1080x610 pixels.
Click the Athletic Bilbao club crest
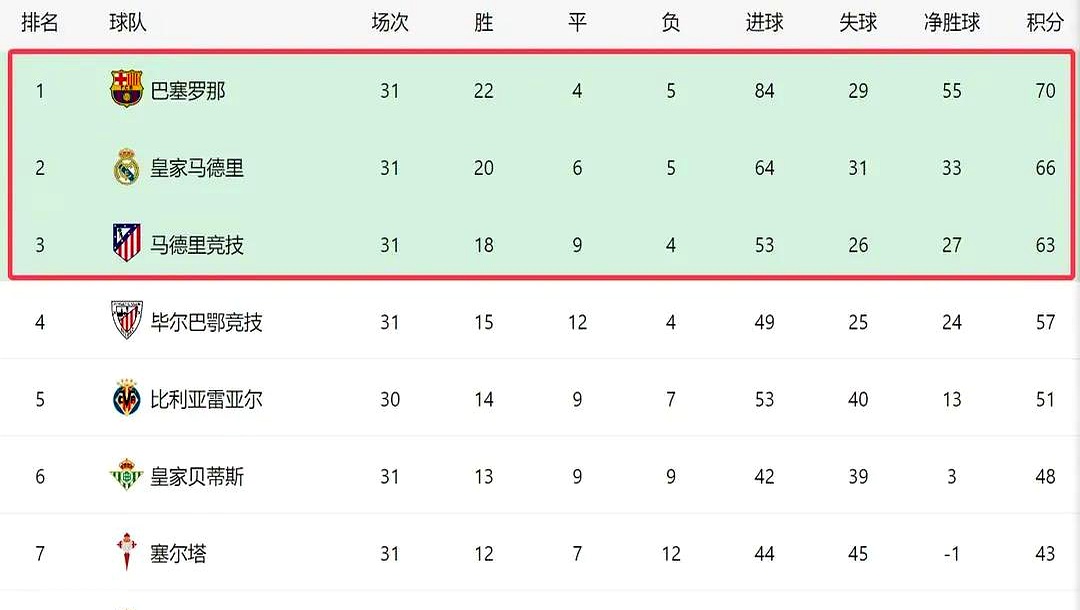[126, 321]
